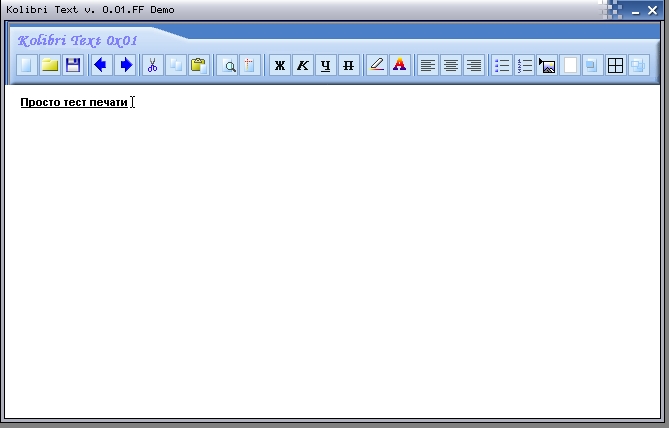Screen dimensions: 669x428
Task: Open a file with folder icon
Action: point(49,65)
